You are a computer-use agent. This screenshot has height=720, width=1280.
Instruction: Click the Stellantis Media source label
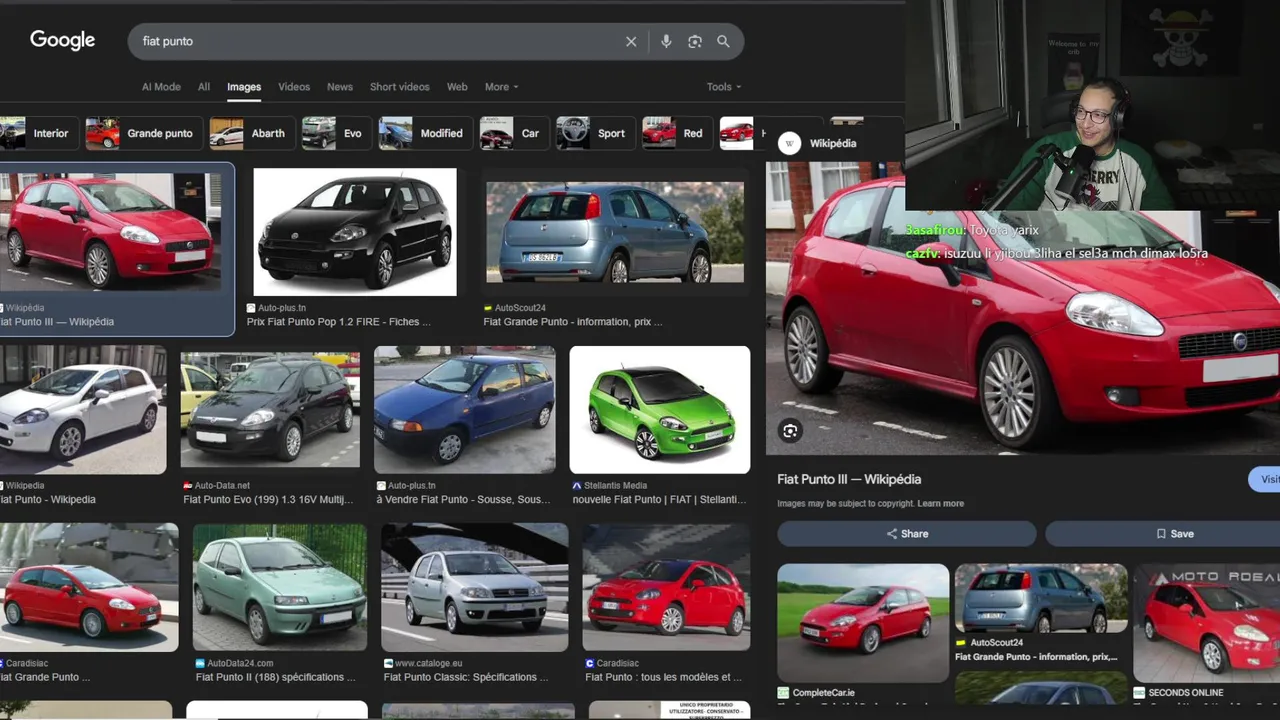[615, 485]
